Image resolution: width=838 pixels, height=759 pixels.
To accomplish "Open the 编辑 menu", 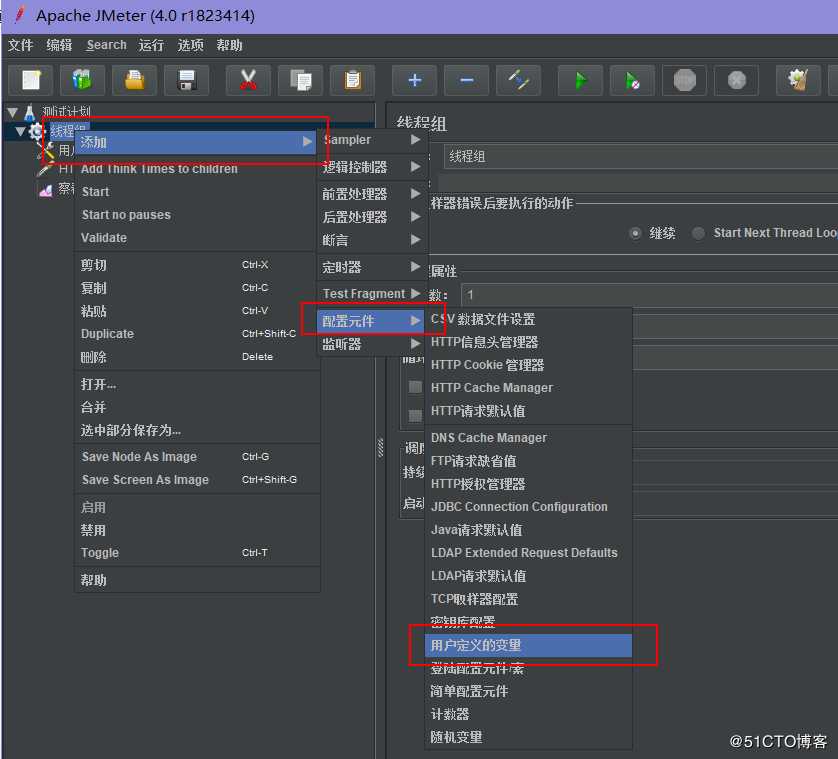I will [59, 45].
